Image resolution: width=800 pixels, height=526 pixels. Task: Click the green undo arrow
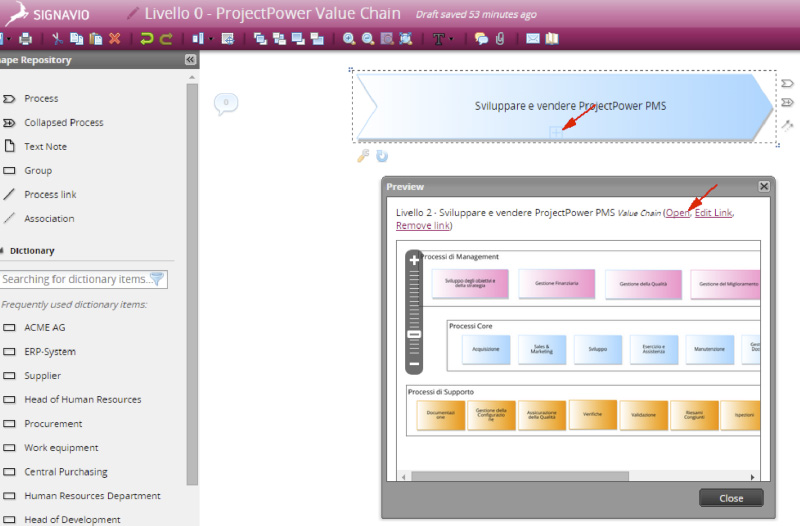tap(146, 39)
